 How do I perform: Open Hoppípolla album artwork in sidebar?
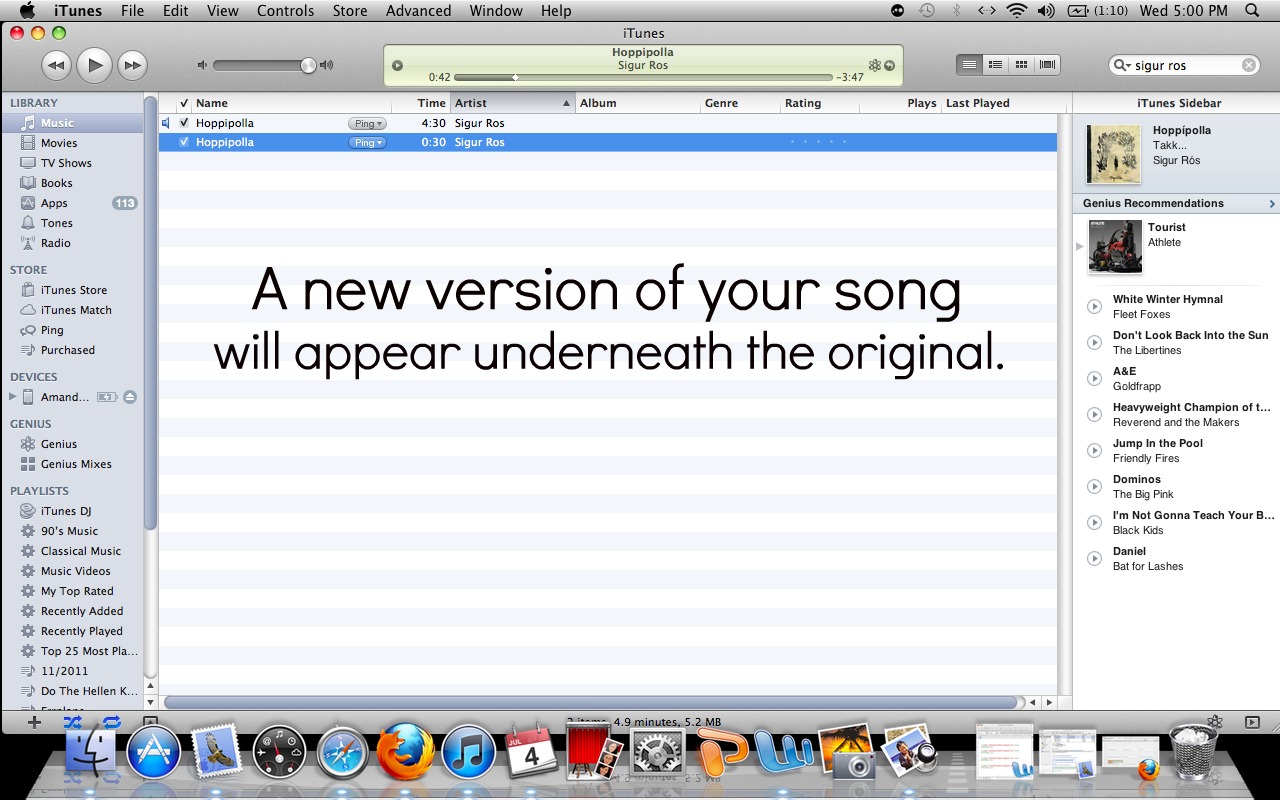(1114, 154)
